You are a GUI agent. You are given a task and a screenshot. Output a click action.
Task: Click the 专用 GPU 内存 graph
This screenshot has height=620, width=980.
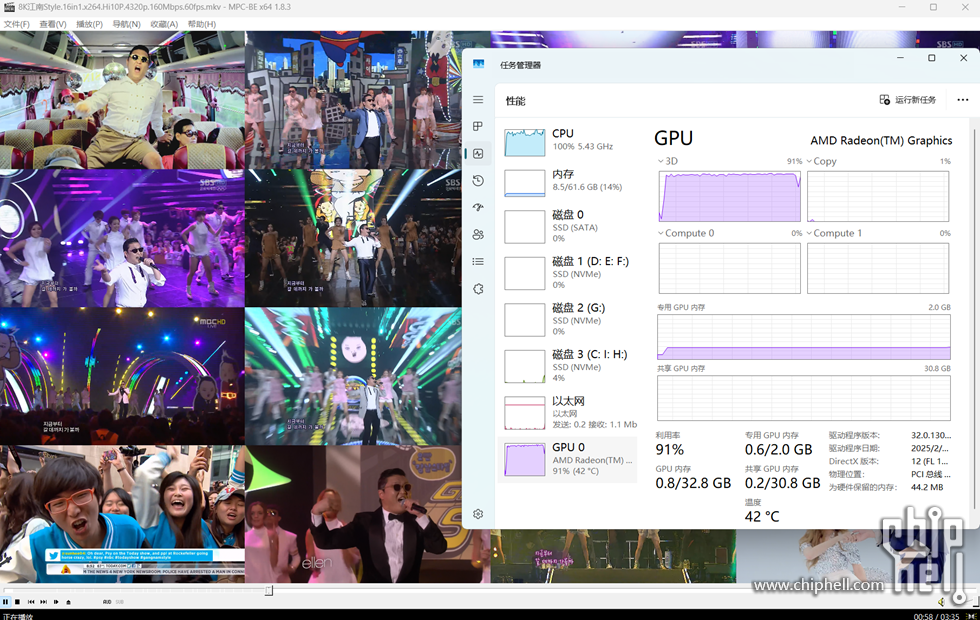[x=804, y=337]
